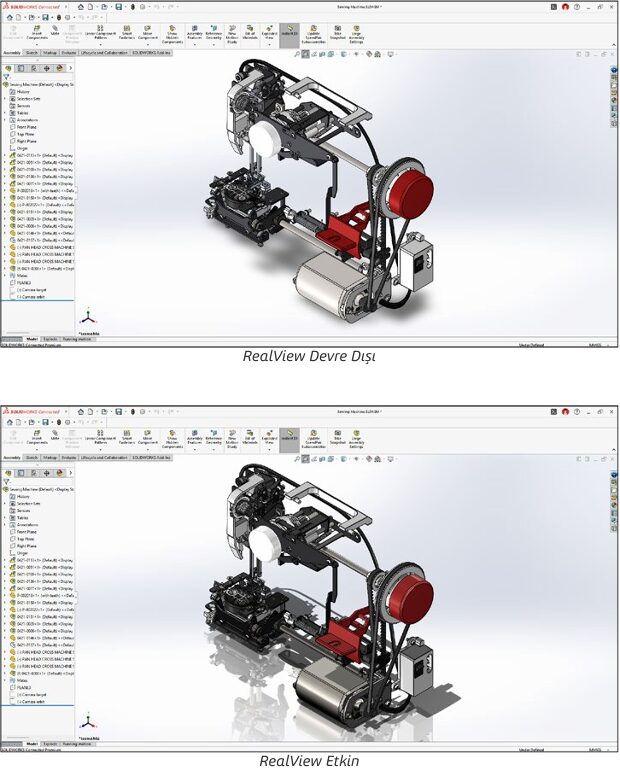Expand the Annotations node in the upper feature tree
The height and width of the screenshot is (776, 620).
[5, 120]
